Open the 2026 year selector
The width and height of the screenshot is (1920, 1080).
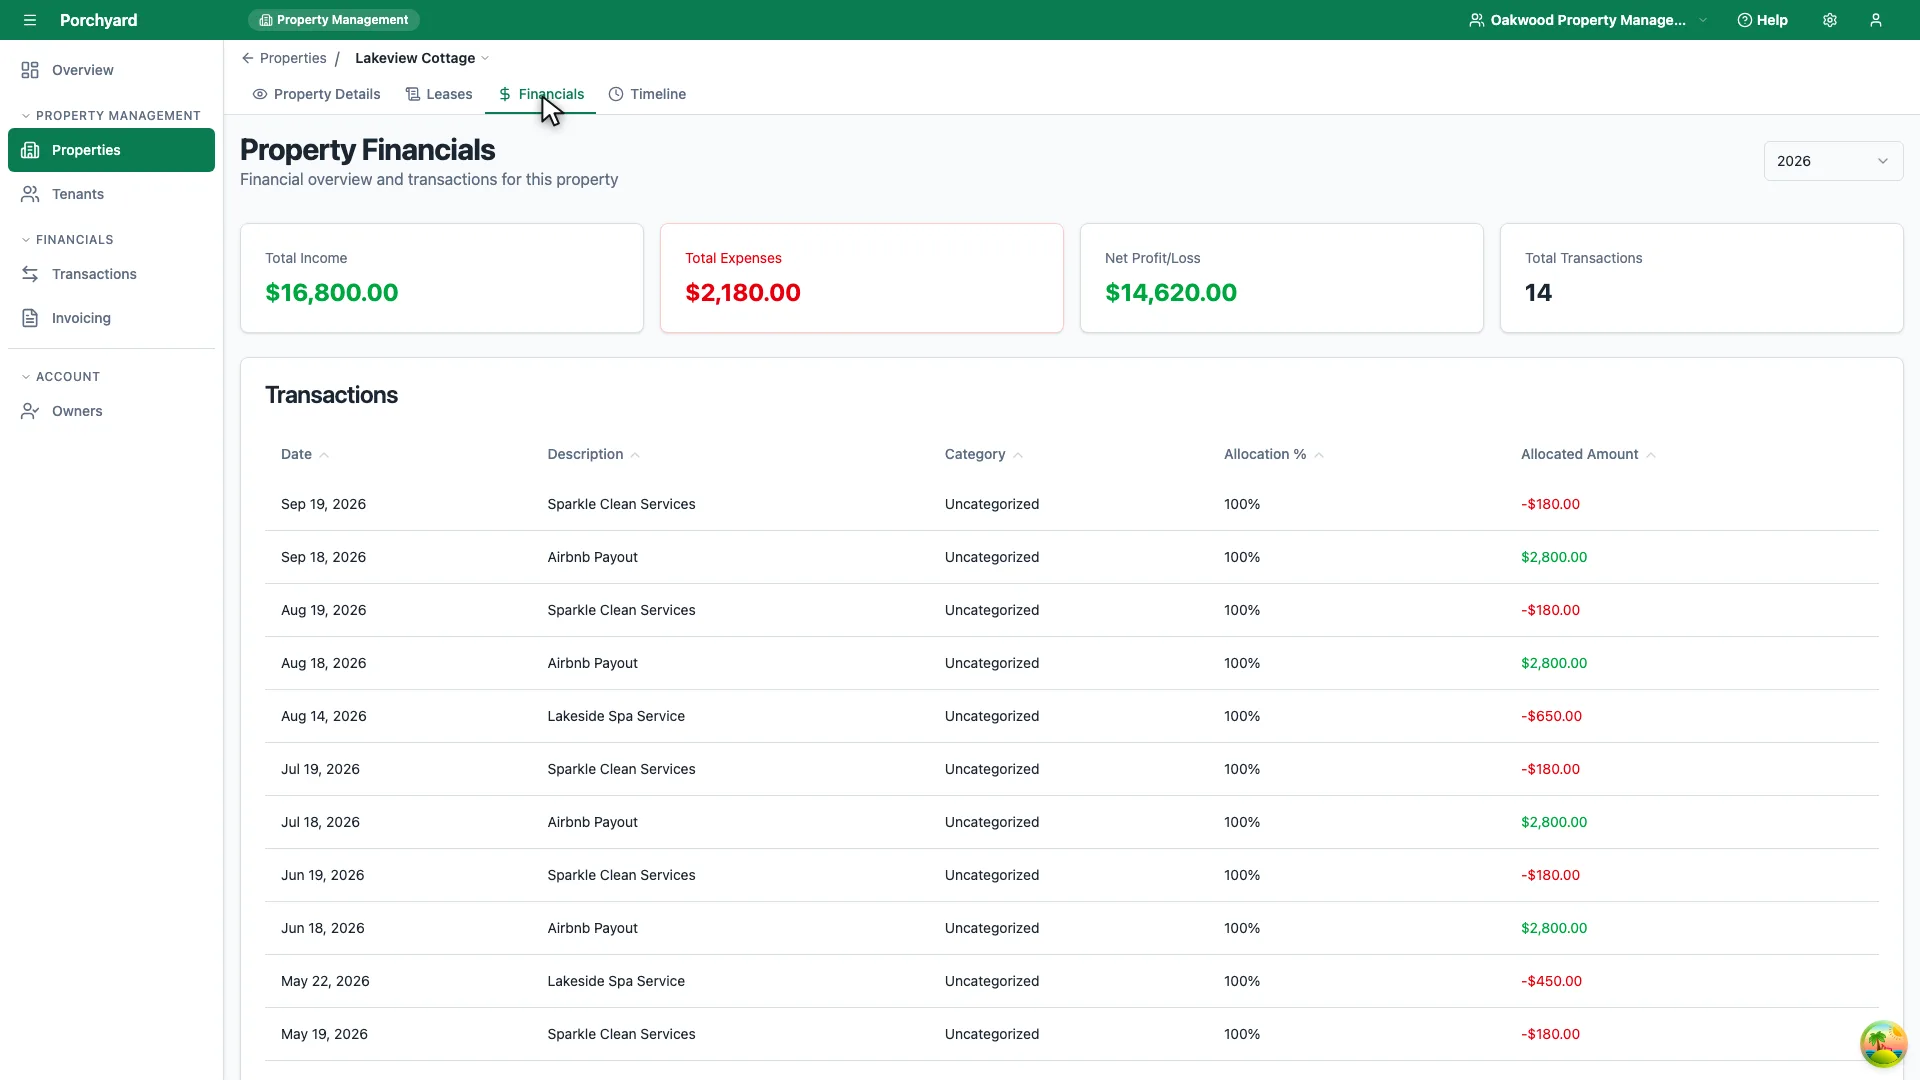(1833, 161)
